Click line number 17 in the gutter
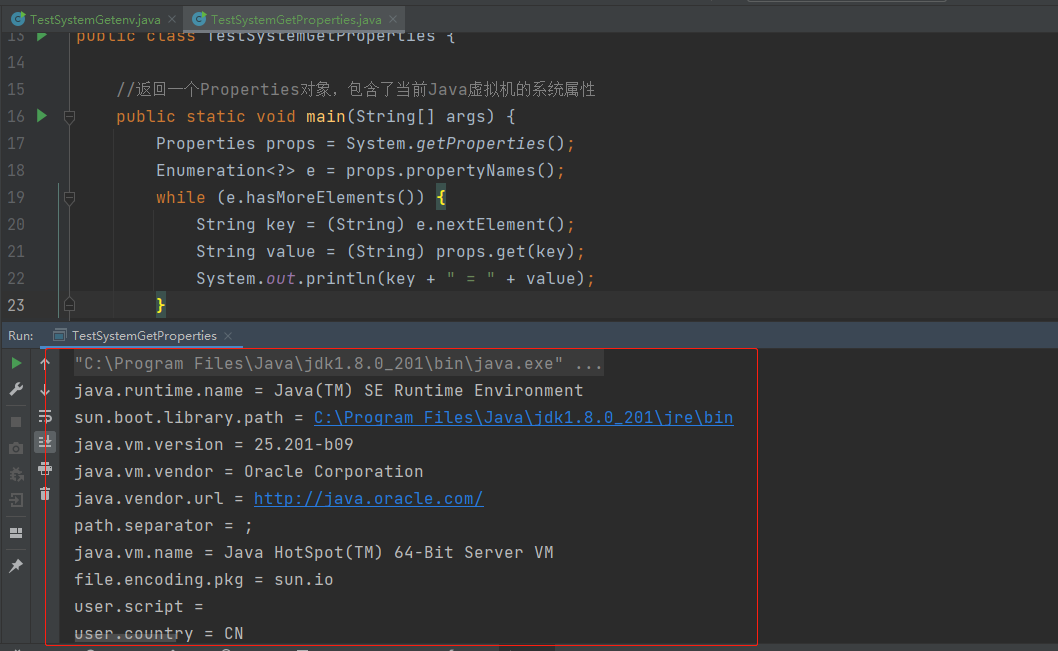1058x651 pixels. click(16, 143)
